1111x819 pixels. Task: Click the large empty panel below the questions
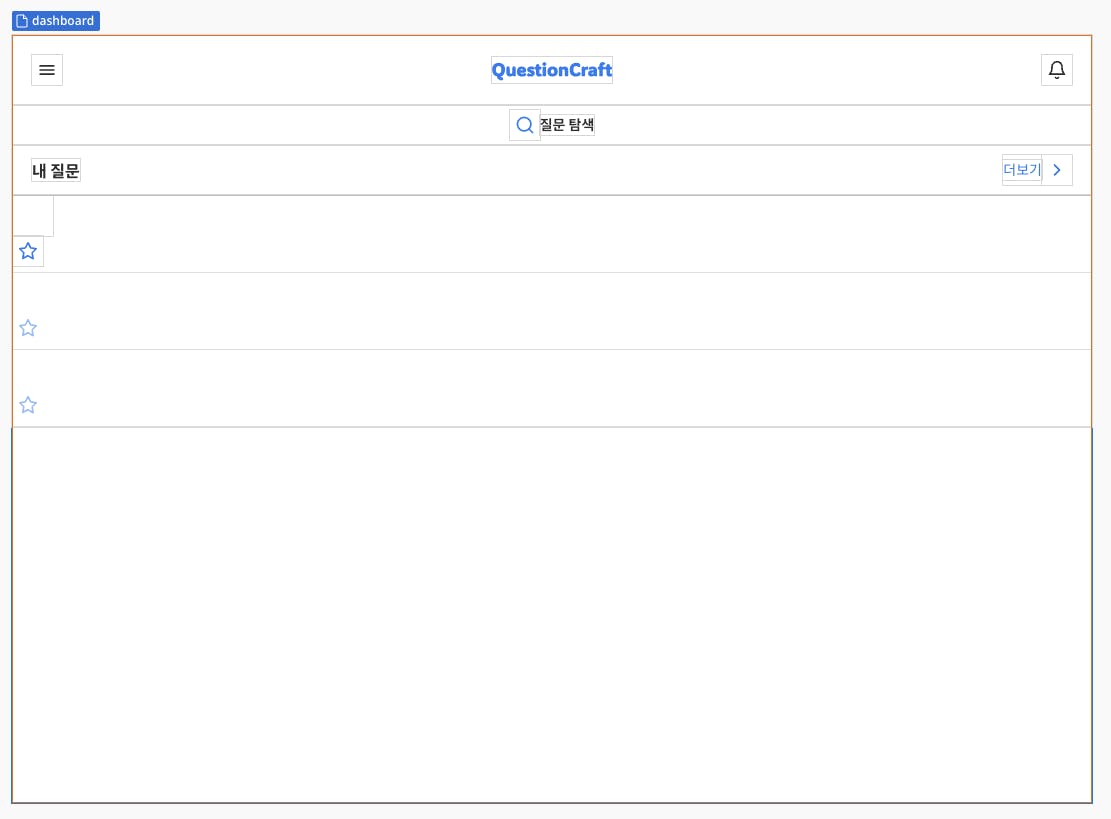(x=552, y=614)
